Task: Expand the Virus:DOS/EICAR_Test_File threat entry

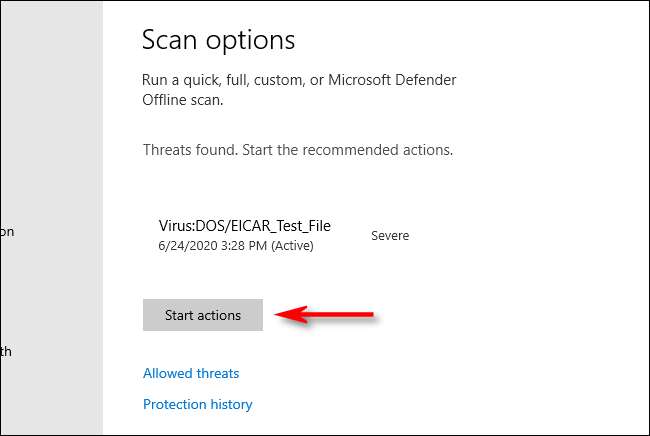Action: pos(244,227)
